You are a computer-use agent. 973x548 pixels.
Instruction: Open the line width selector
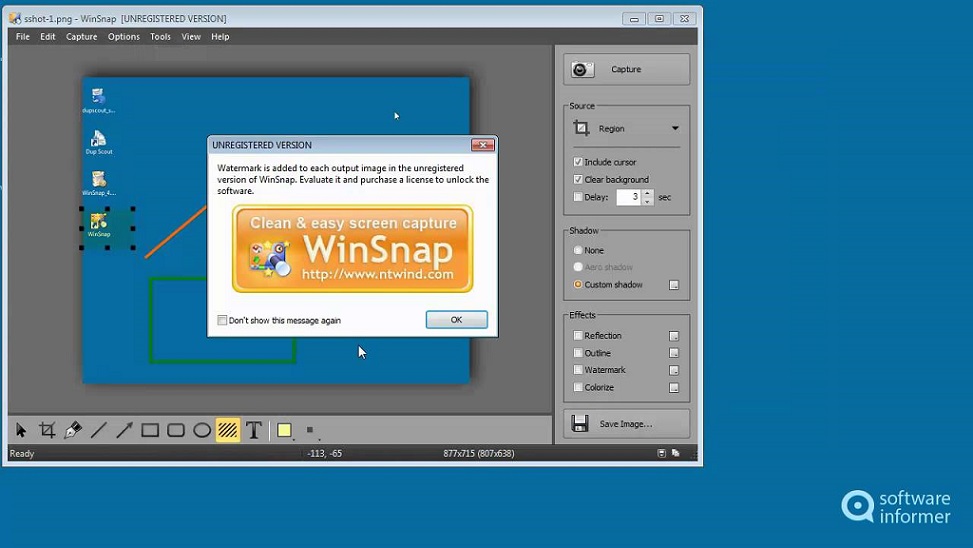pos(310,430)
